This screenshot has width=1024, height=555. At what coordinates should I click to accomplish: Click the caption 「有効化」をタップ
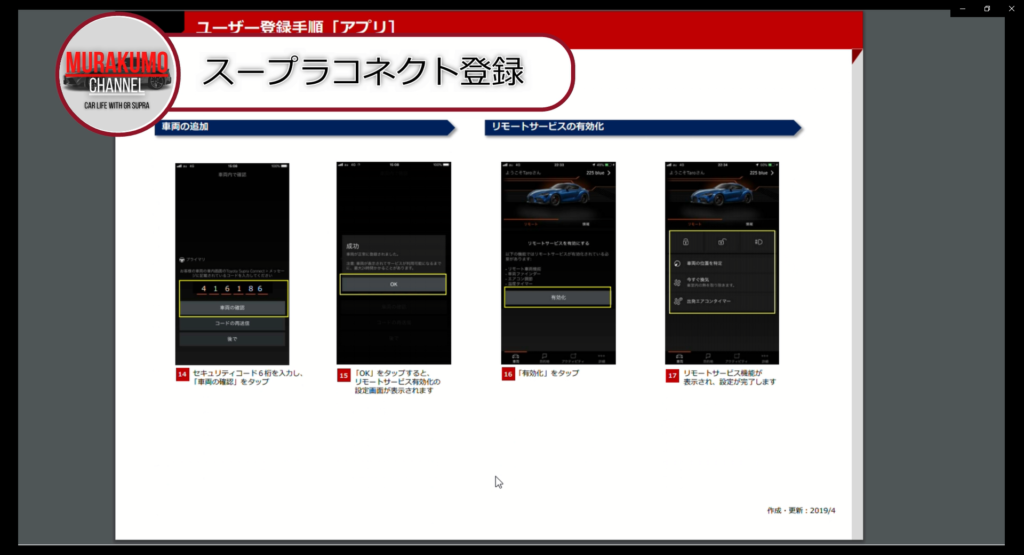point(547,373)
